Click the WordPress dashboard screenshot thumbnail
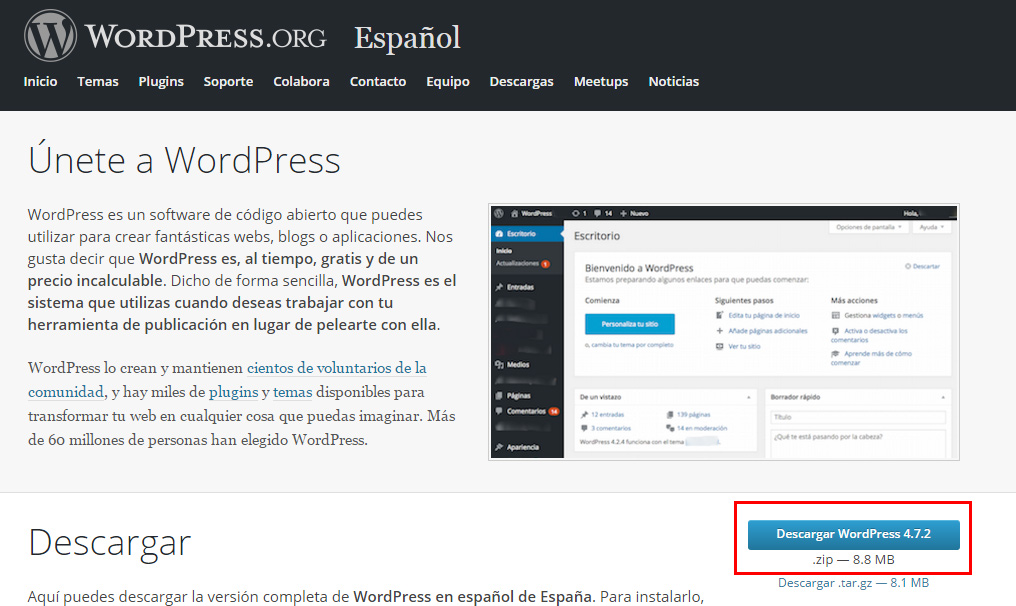Image resolution: width=1016 pixels, height=606 pixels. click(724, 332)
